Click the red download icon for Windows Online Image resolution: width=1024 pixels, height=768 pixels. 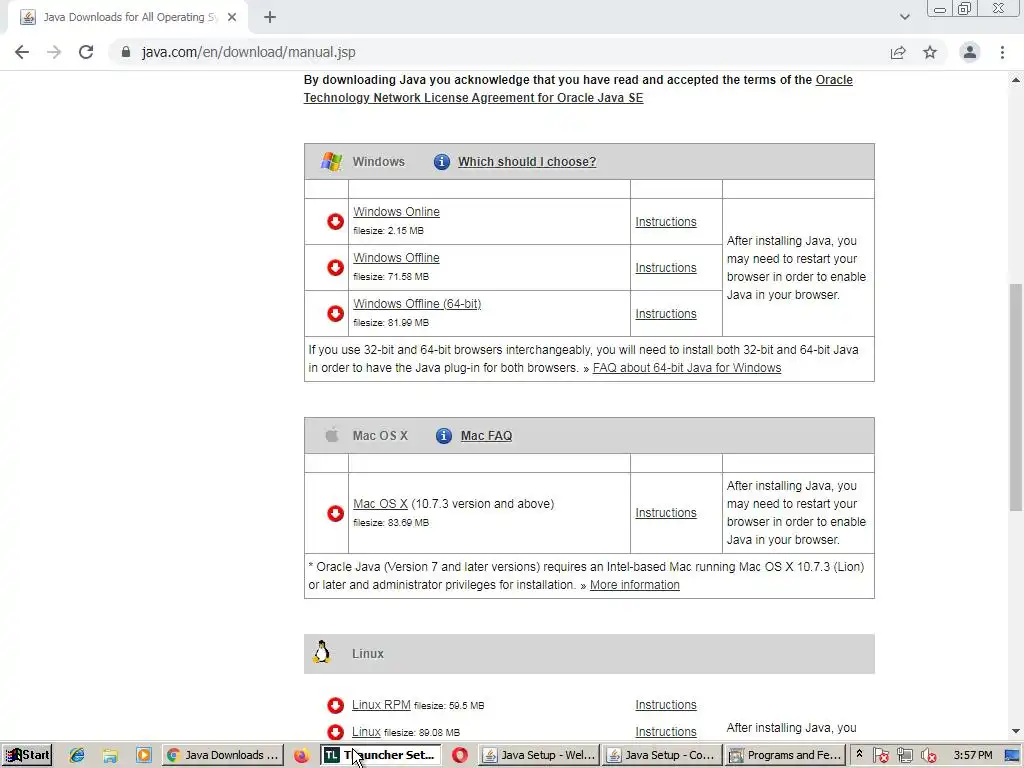(335, 221)
